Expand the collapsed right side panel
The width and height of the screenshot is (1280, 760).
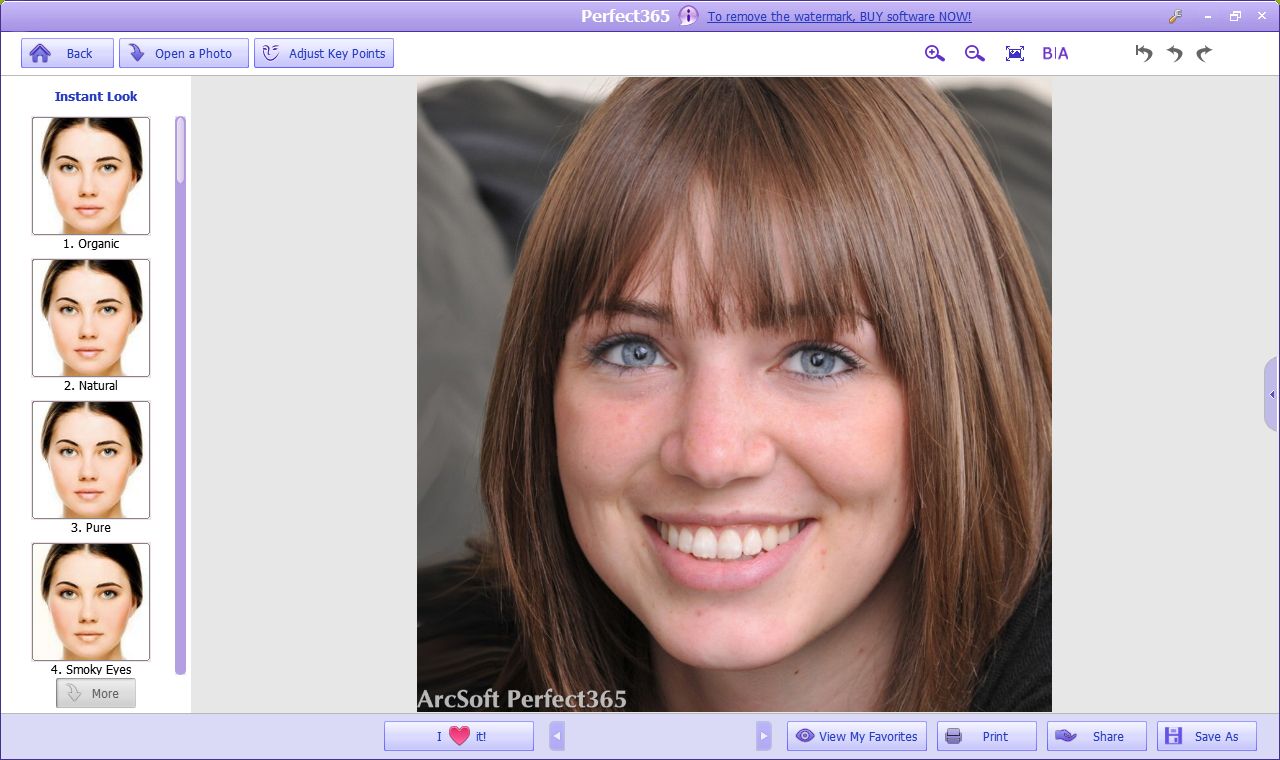pos(1272,394)
